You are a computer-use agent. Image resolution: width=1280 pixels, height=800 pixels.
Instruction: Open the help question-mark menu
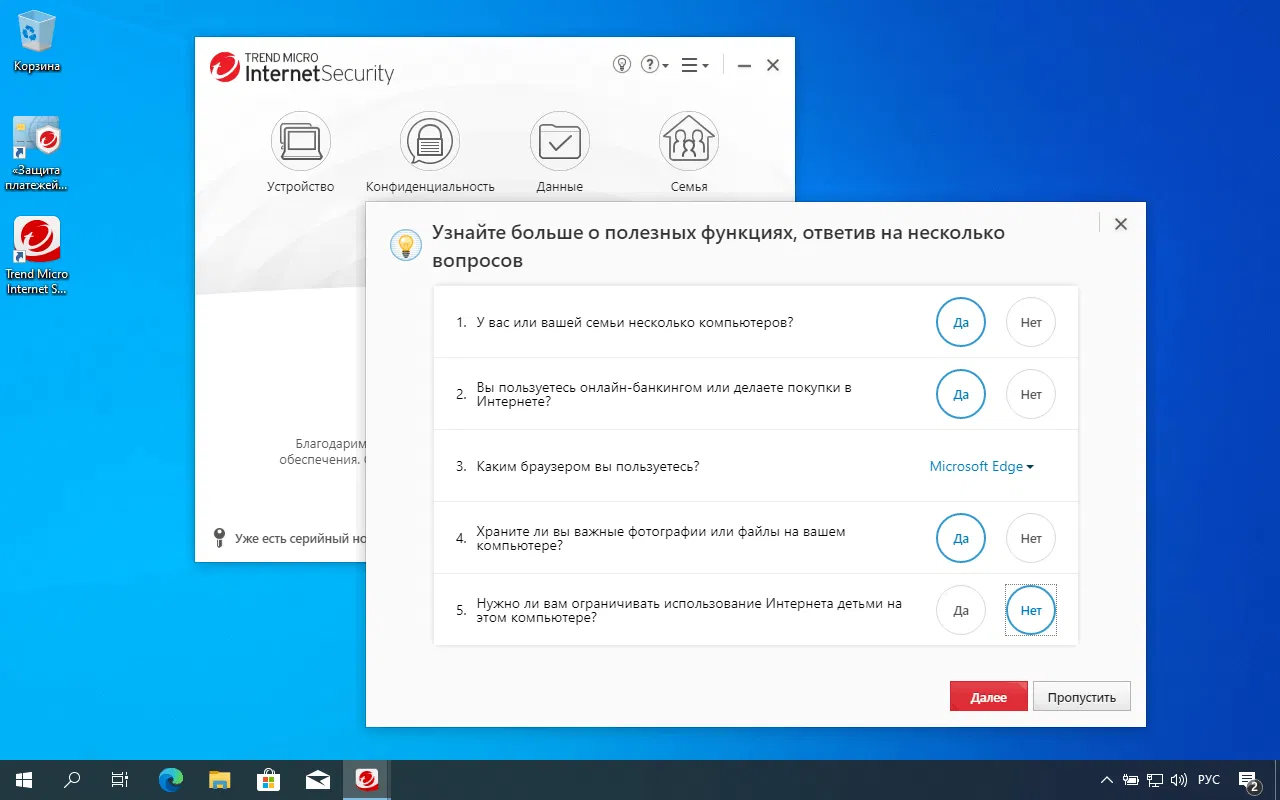tap(655, 65)
